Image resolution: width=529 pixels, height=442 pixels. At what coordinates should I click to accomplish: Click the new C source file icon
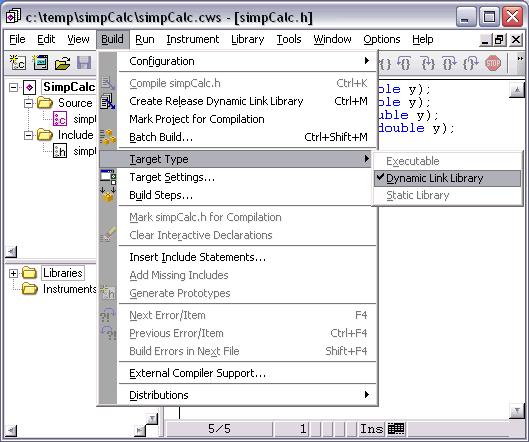pos(18,63)
